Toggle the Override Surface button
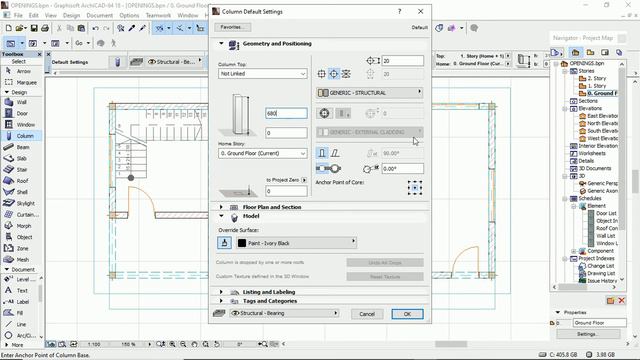 click(x=224, y=243)
